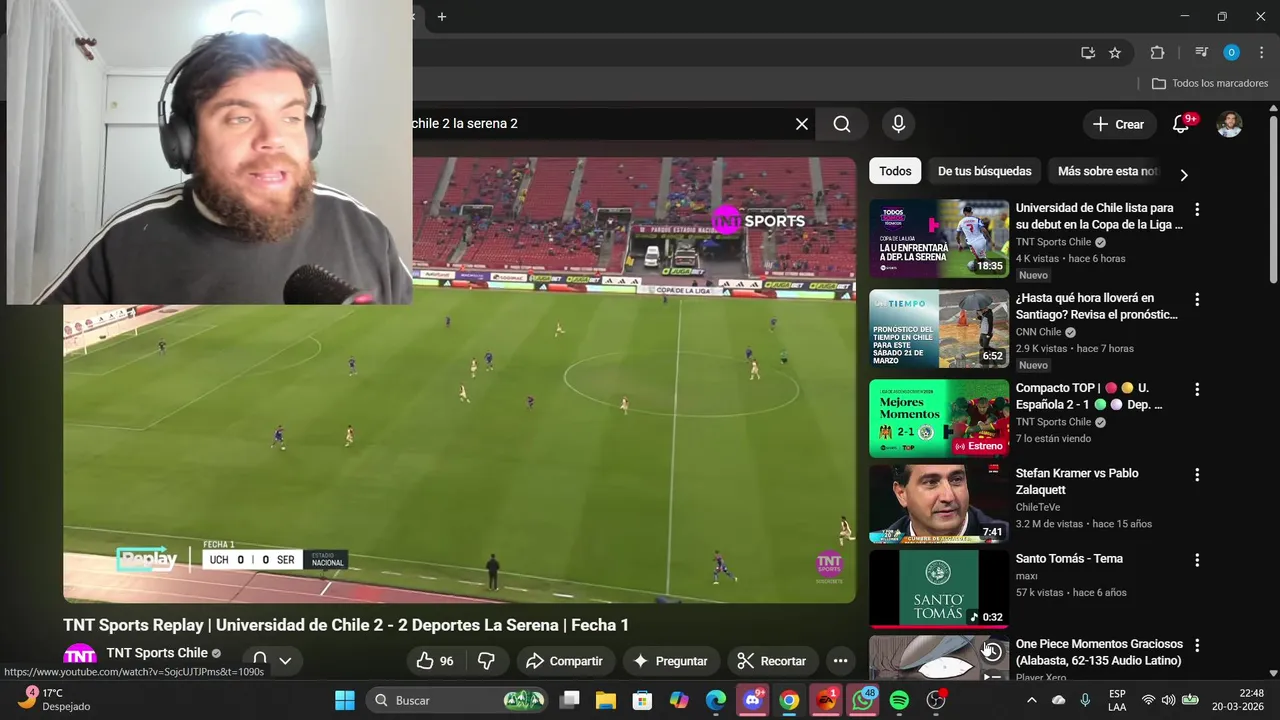Open options menu for One Piece video
The height and width of the screenshot is (720, 1280).
(1197, 646)
